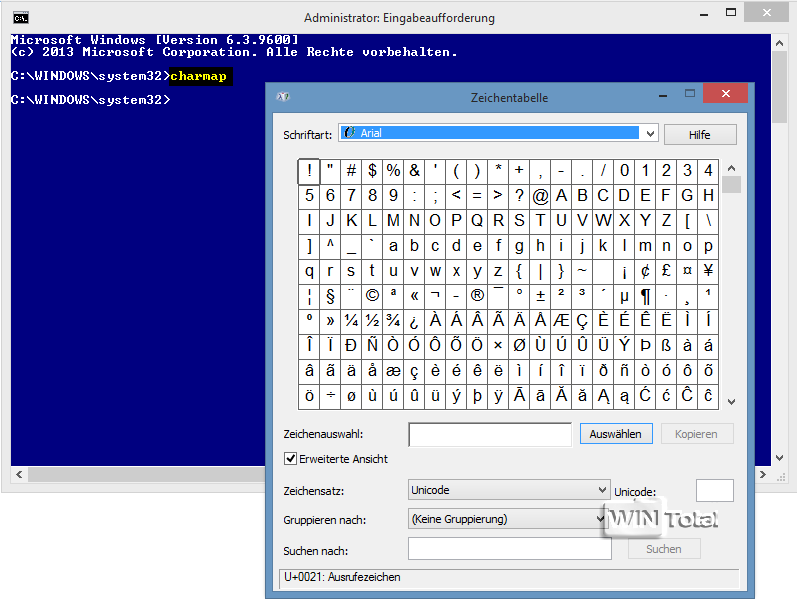Click the paragraph mark ¶ character
The width and height of the screenshot is (797, 599).
point(645,296)
